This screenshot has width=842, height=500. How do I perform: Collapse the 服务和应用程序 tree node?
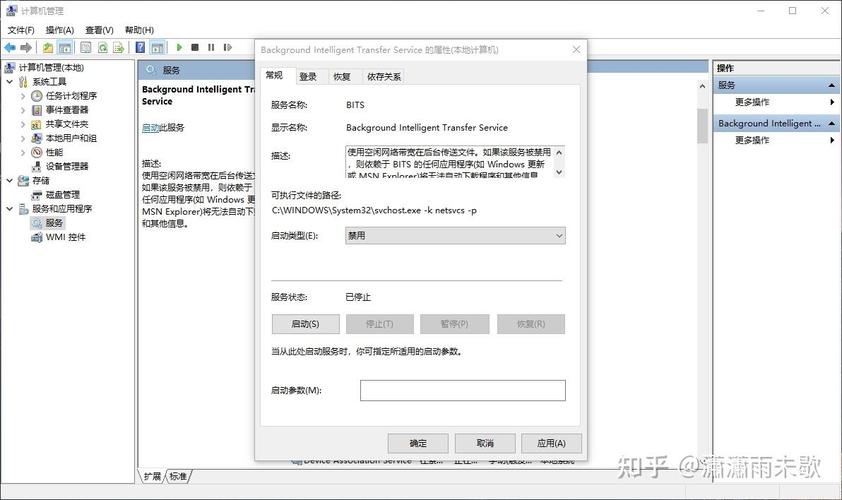pos(10,208)
